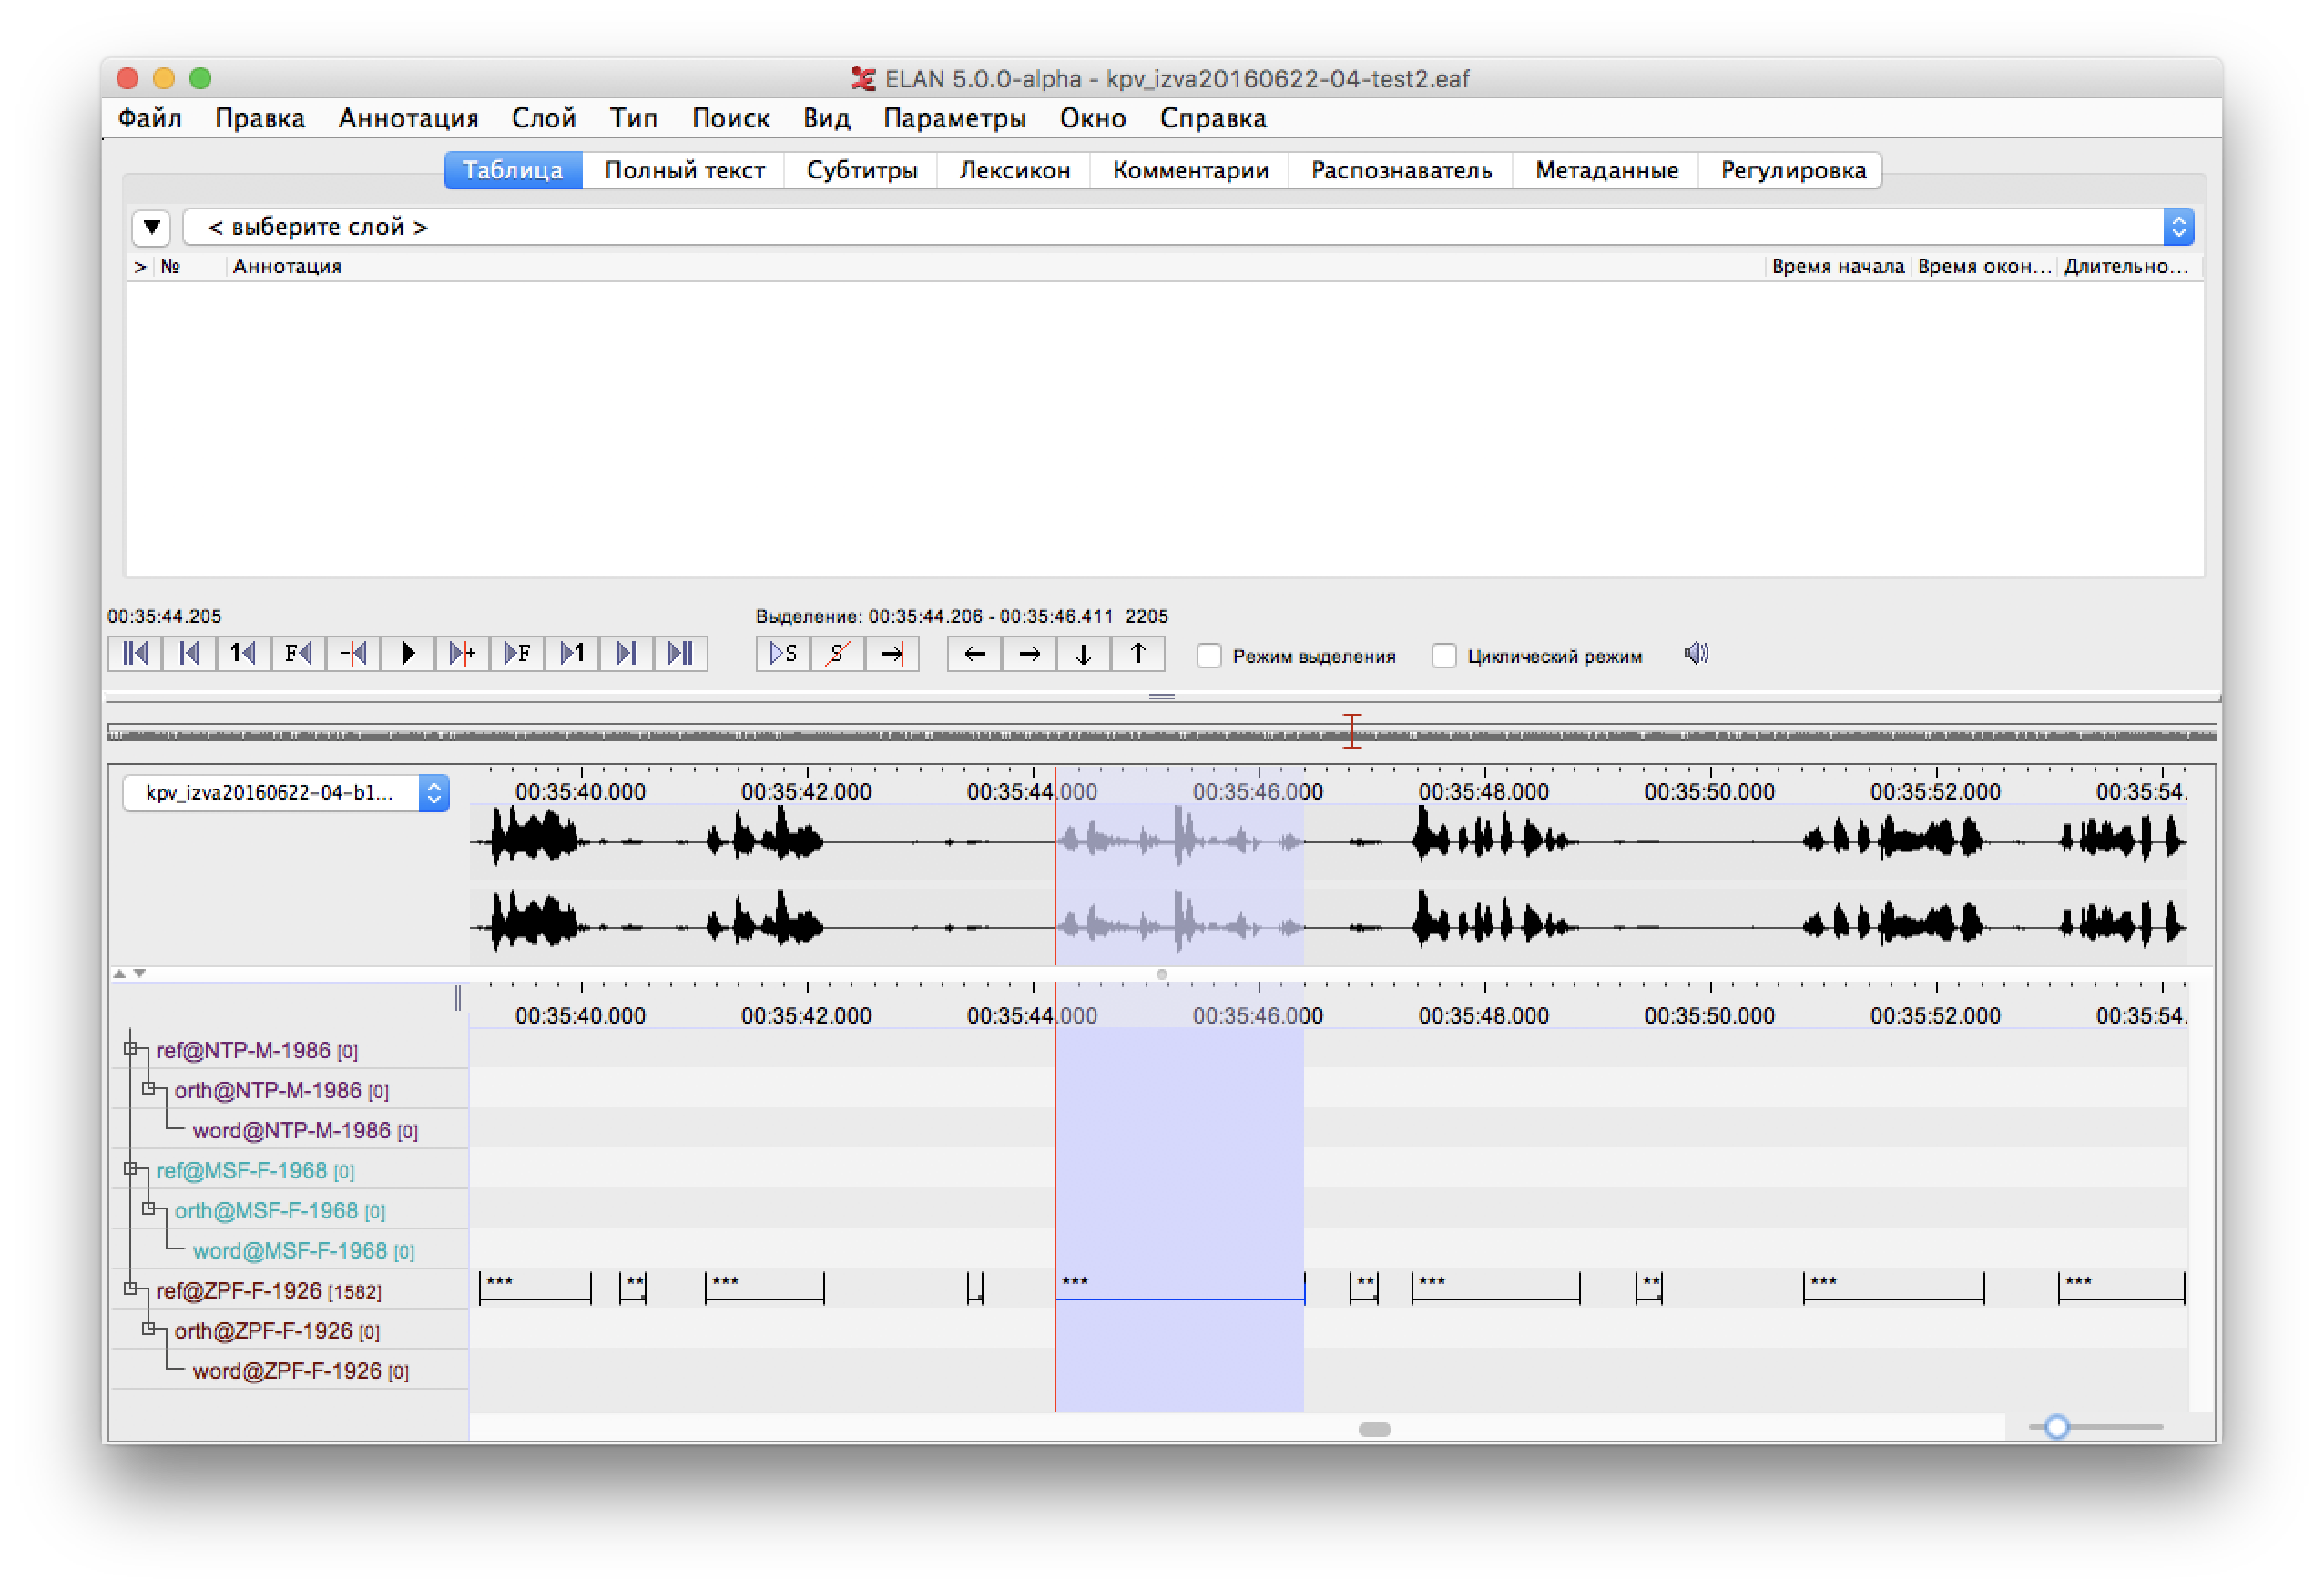
Task: Clear the selection using the crossed S button
Action: 837,653
